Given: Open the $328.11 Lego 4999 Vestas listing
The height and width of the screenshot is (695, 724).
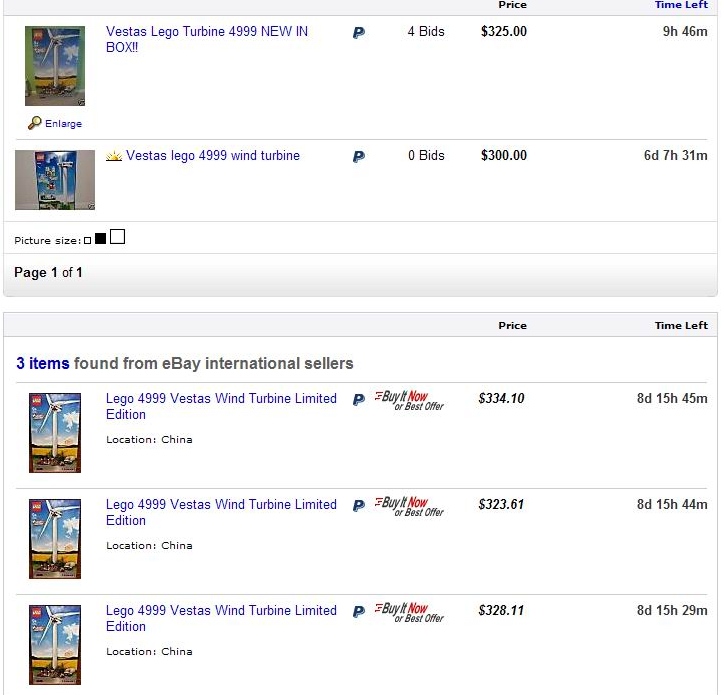Looking at the screenshot, I should 221,618.
